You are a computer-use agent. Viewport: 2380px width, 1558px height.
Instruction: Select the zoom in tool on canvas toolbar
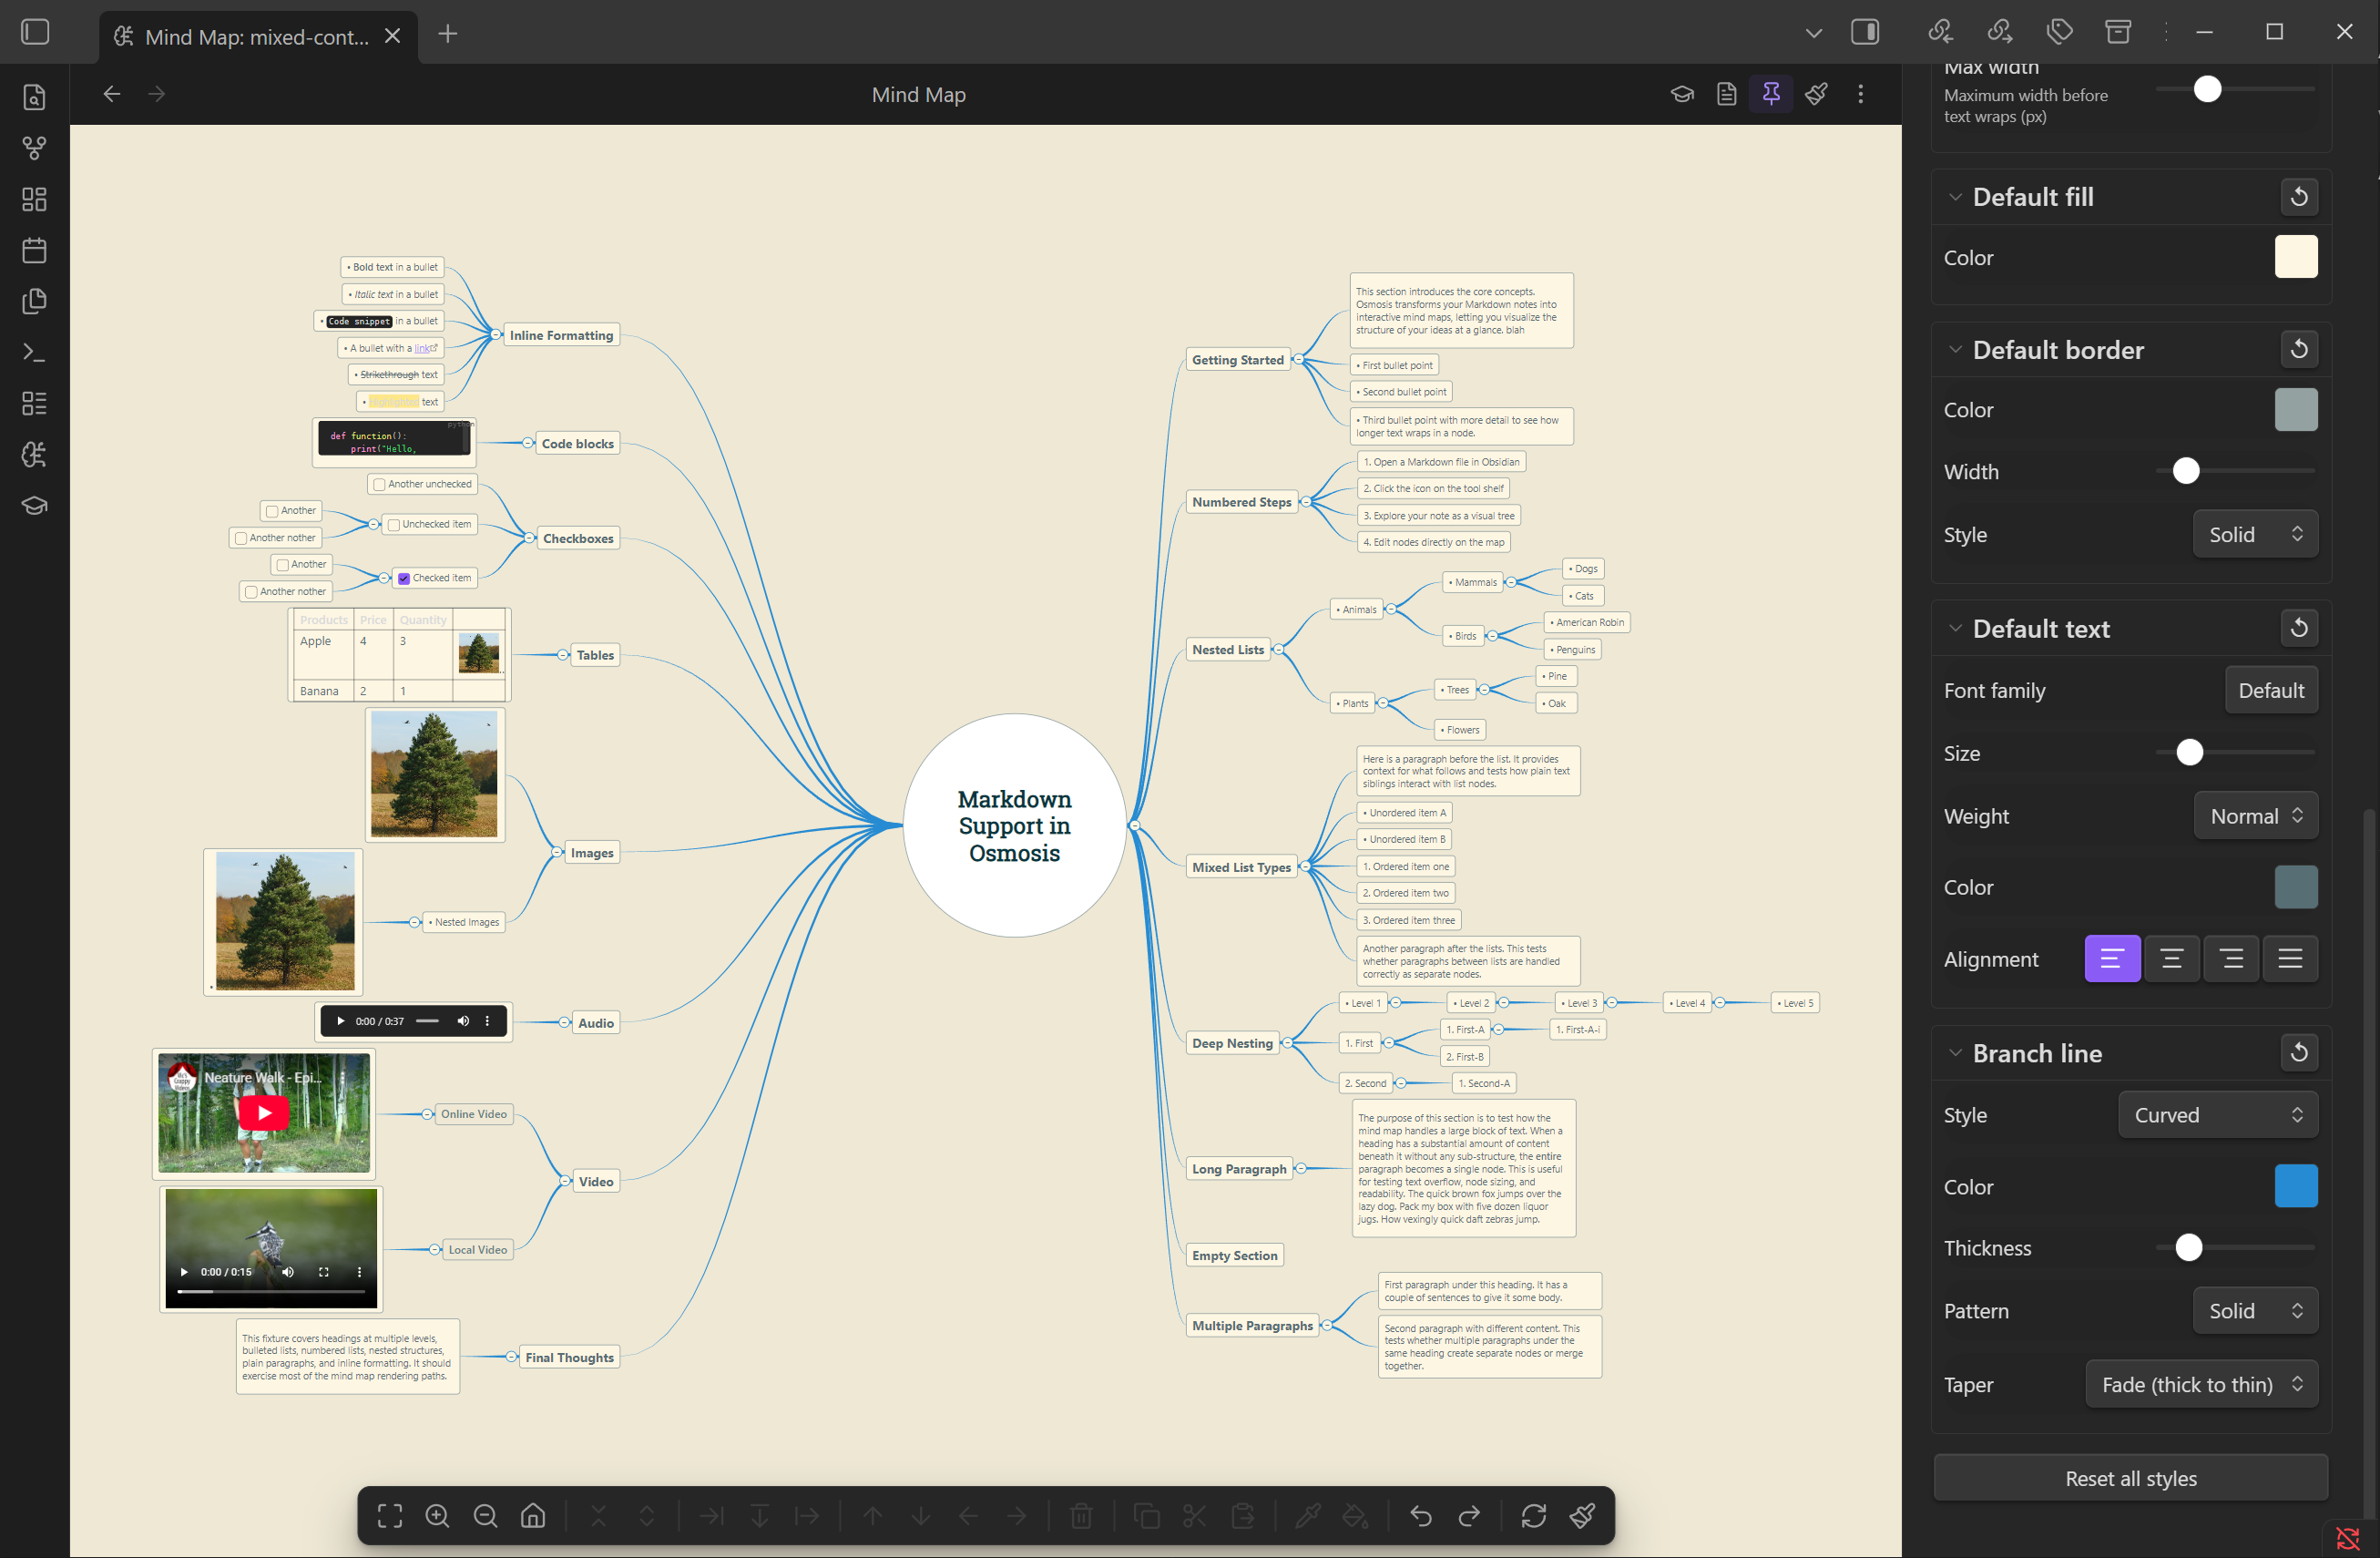pos(437,1515)
